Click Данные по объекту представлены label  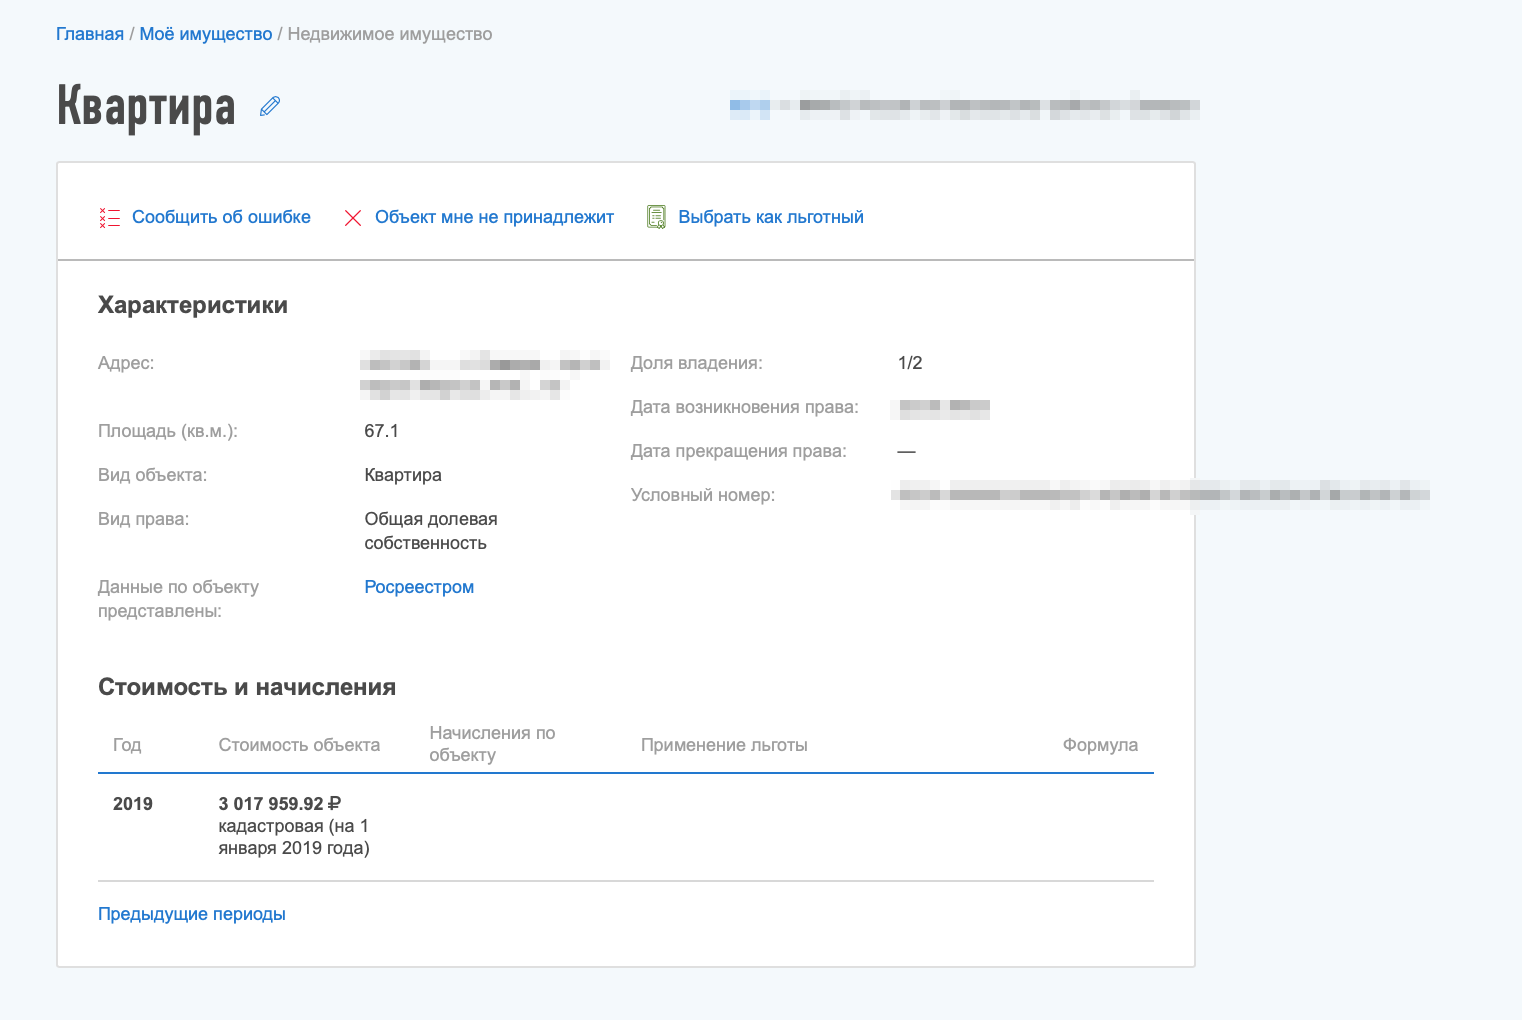(178, 599)
